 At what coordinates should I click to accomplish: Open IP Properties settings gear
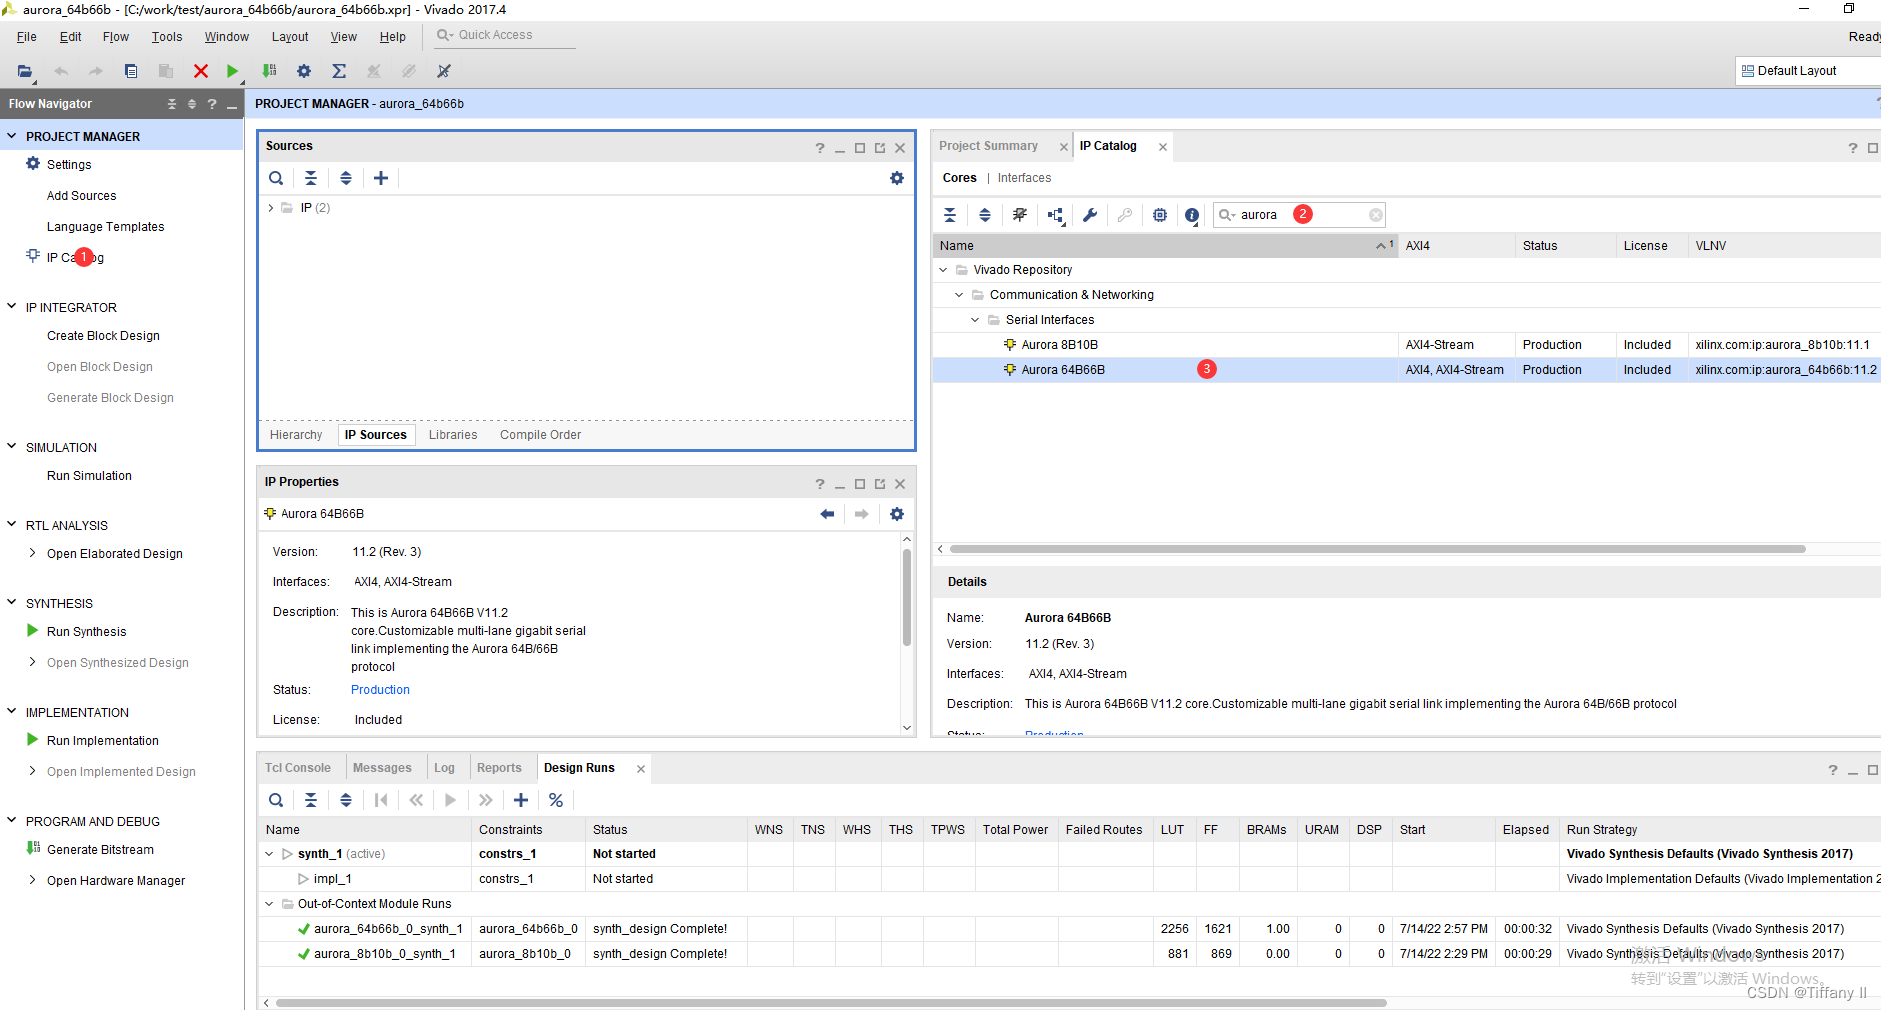click(897, 514)
